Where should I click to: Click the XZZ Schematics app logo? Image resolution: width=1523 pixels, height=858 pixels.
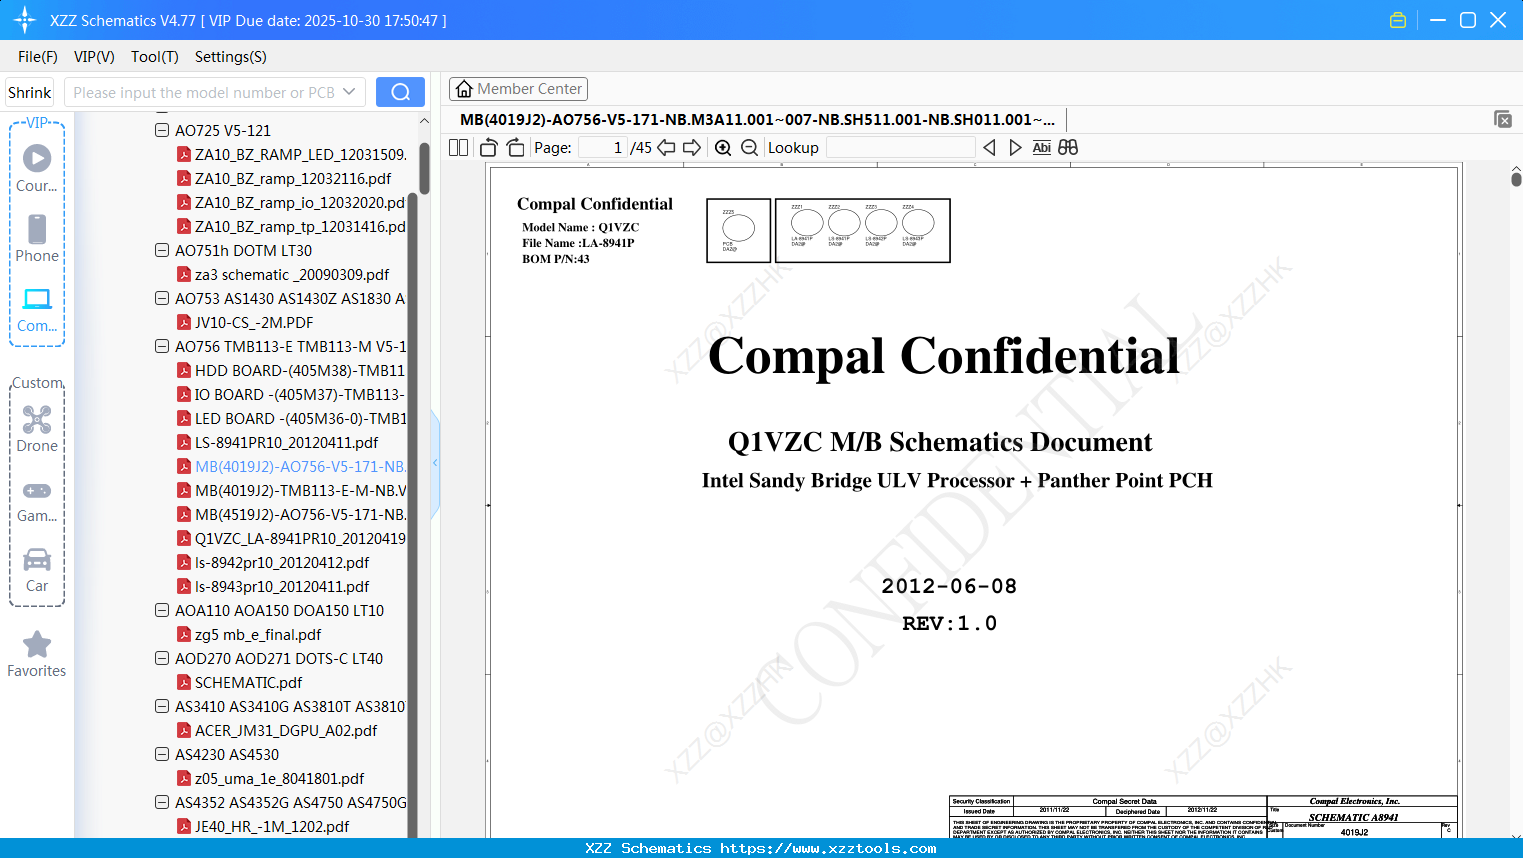click(x=25, y=20)
